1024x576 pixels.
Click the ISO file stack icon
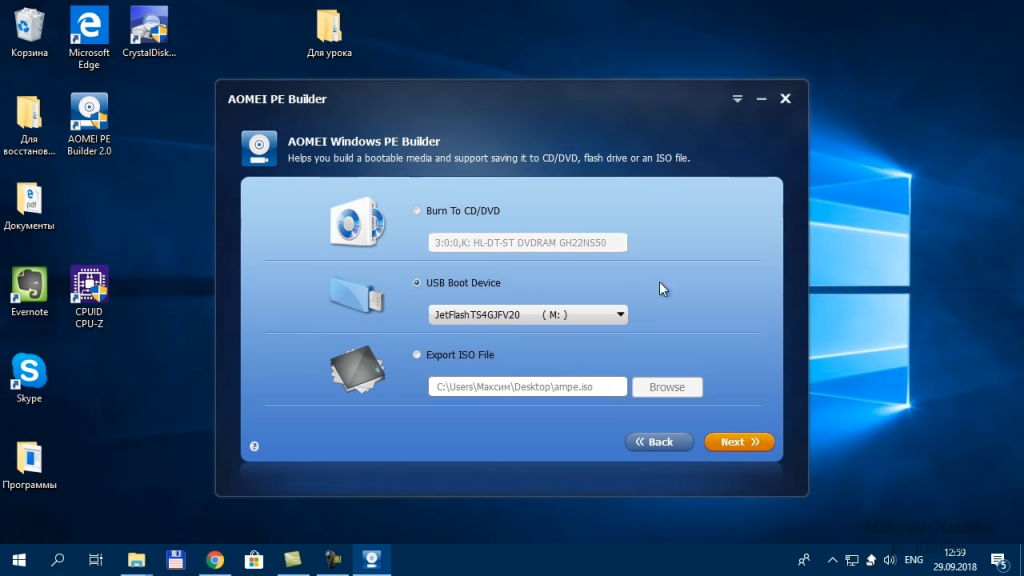(357, 369)
